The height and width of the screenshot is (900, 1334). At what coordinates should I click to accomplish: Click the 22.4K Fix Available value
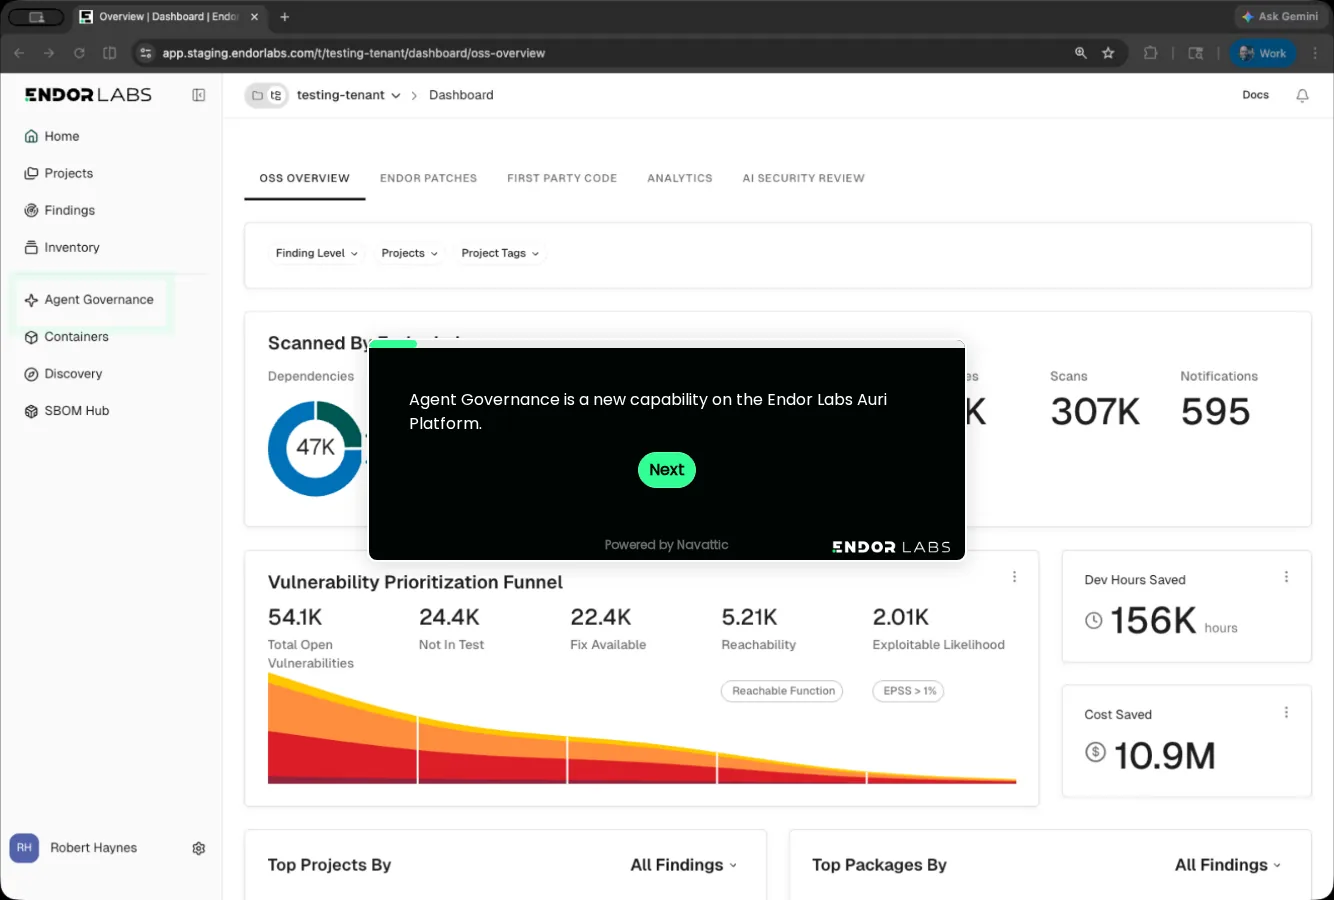pos(601,617)
